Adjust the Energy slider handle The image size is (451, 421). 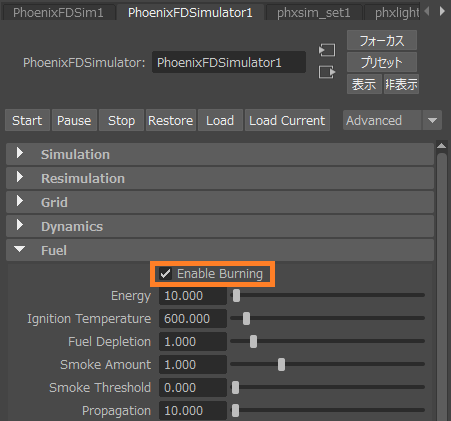tap(236, 296)
